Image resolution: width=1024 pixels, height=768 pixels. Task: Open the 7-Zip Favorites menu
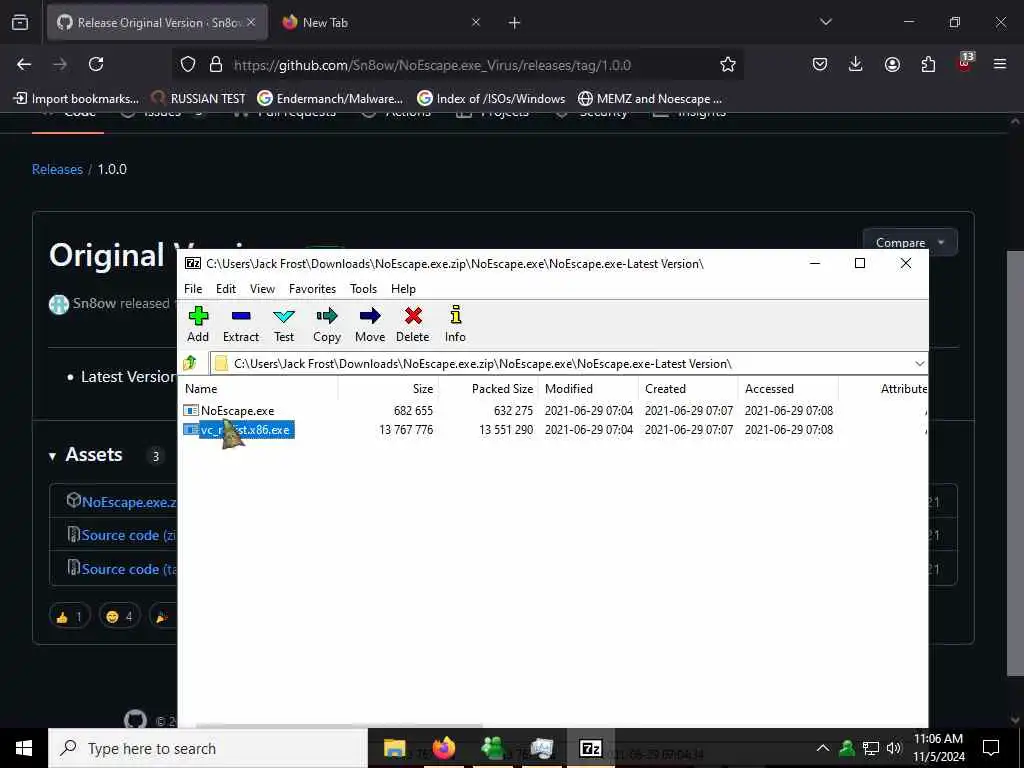[x=312, y=289]
